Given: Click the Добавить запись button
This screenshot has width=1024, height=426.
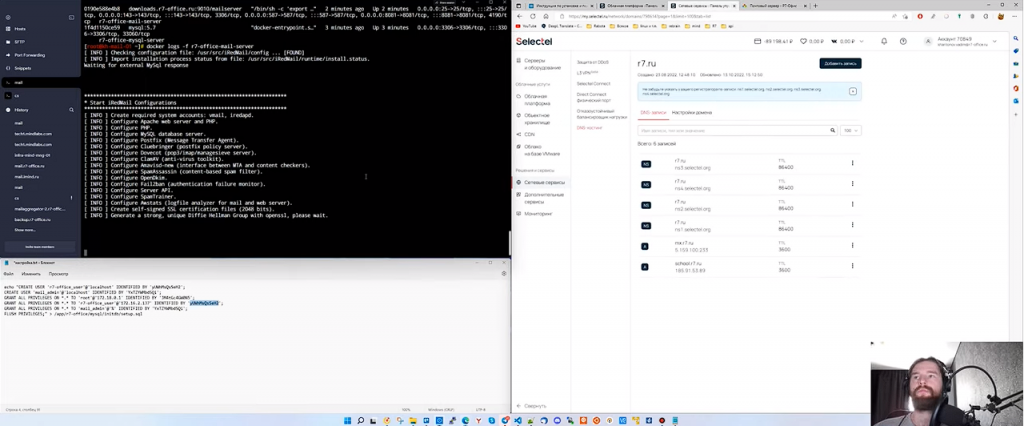Looking at the screenshot, I should tap(840, 63).
